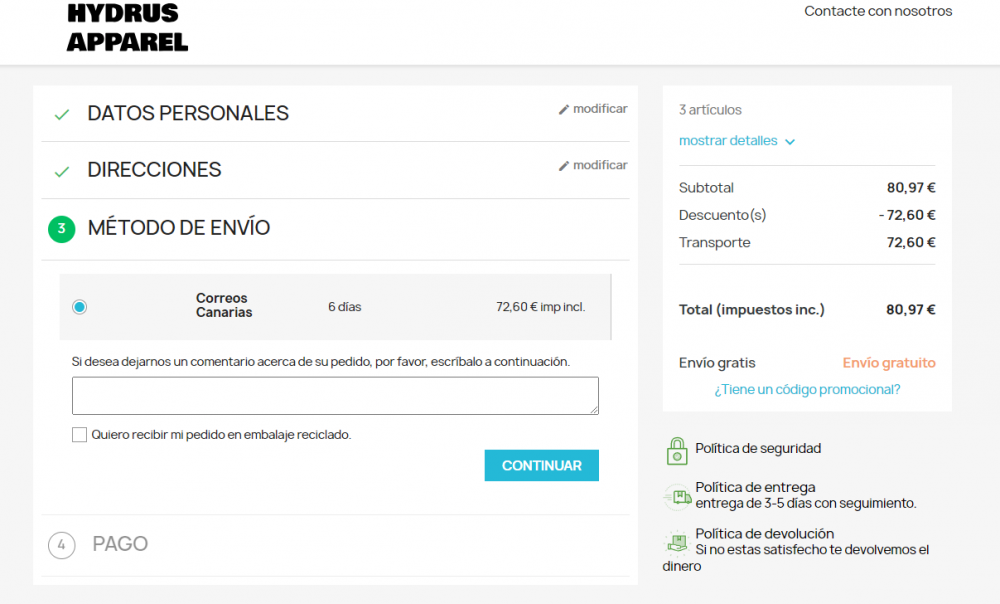Screen dimensions: 1000x604
Task: Click modificar for Datos Personales
Action: [x=600, y=108]
